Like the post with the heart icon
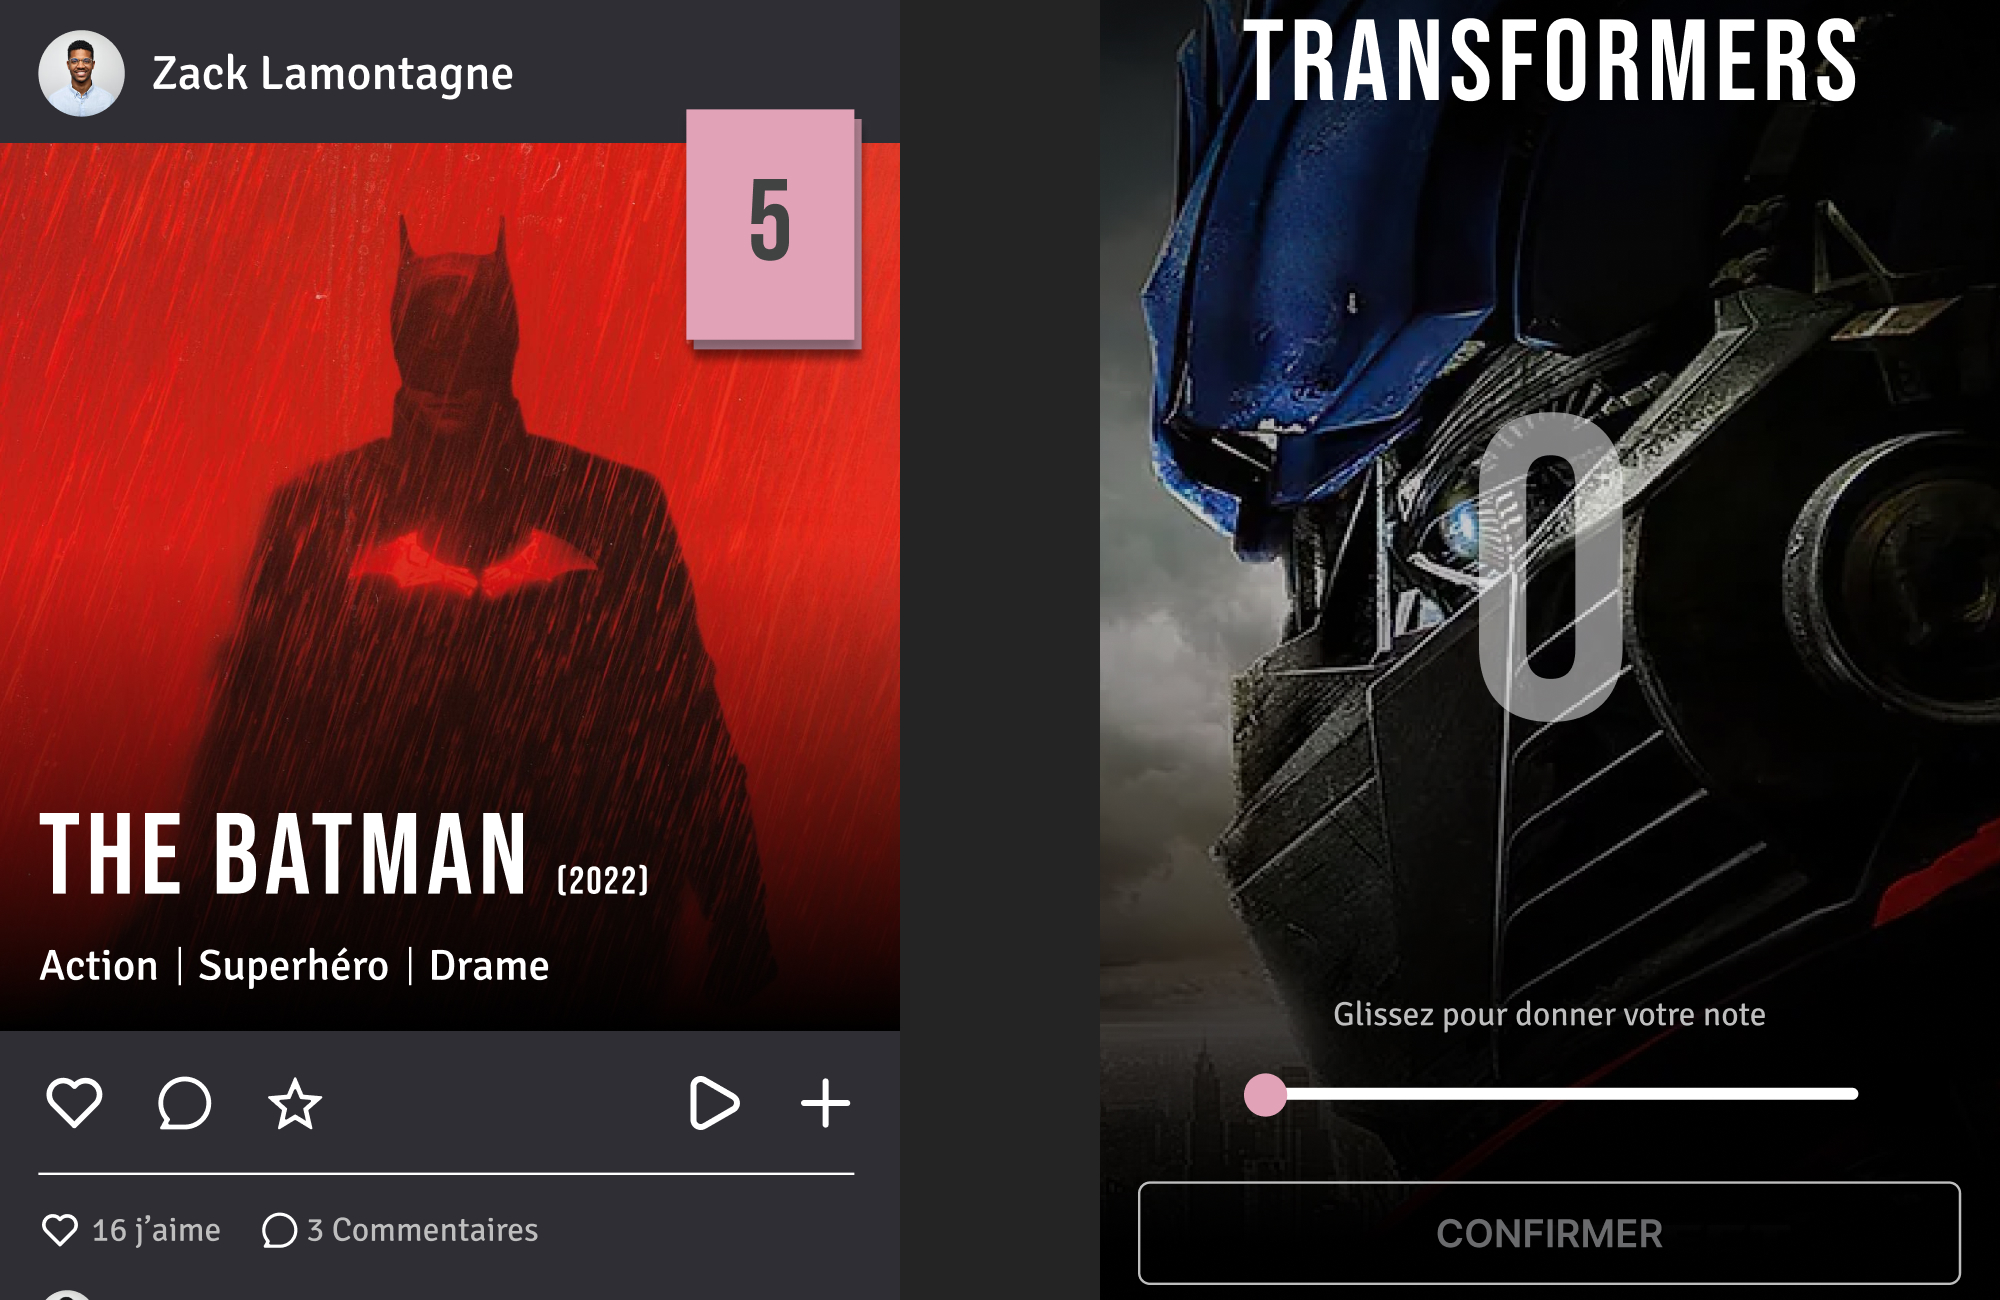 pyautogui.click(x=74, y=1103)
